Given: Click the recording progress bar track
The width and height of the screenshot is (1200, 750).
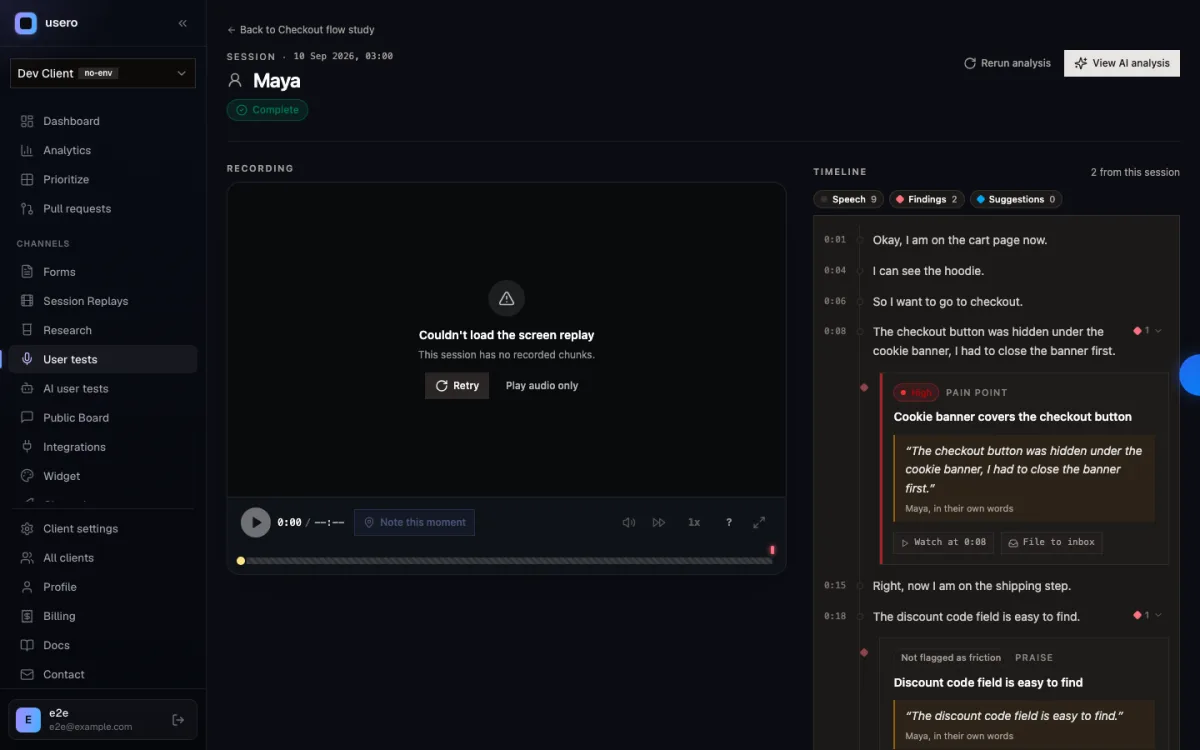Looking at the screenshot, I should tap(506, 561).
